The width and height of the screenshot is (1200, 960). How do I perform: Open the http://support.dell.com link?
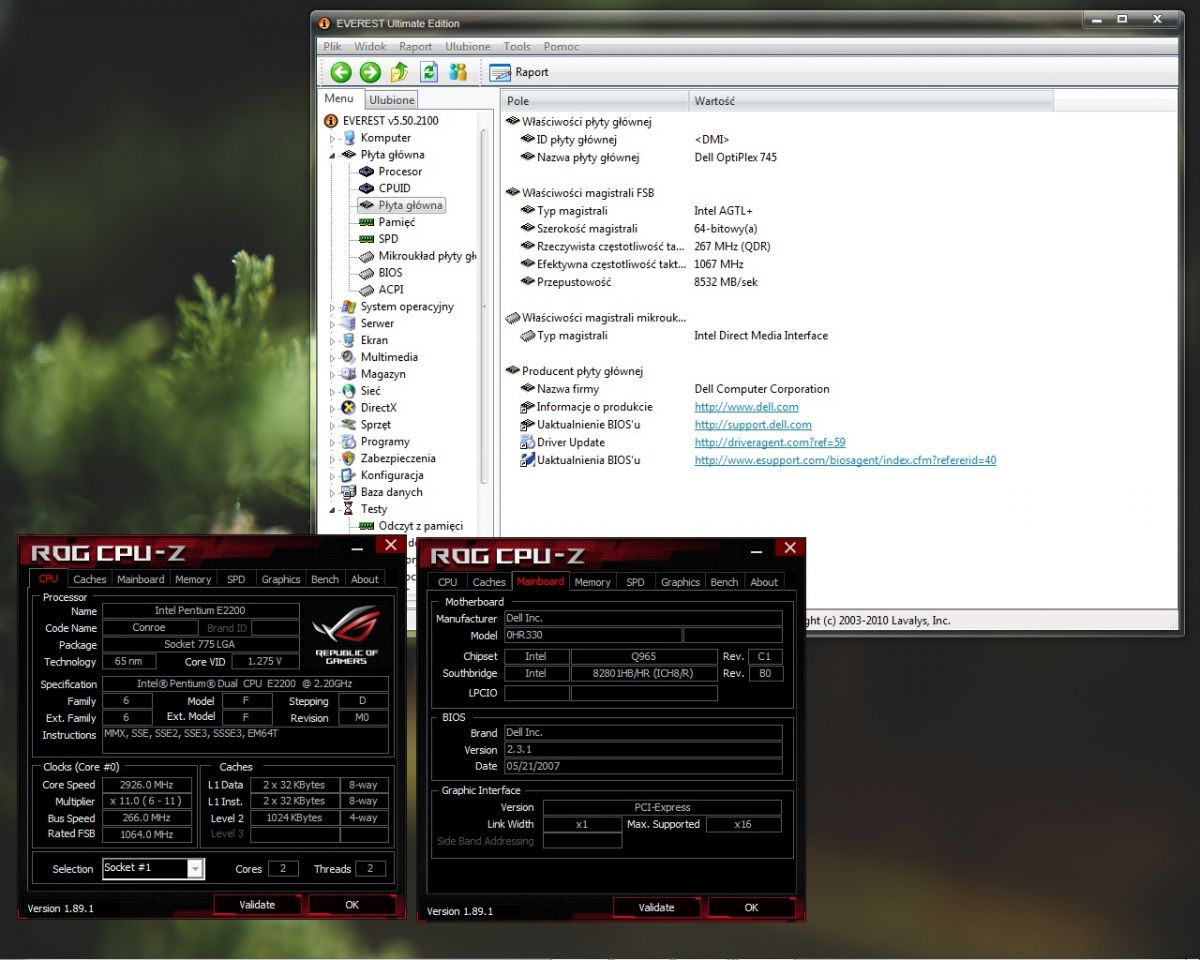[753, 425]
